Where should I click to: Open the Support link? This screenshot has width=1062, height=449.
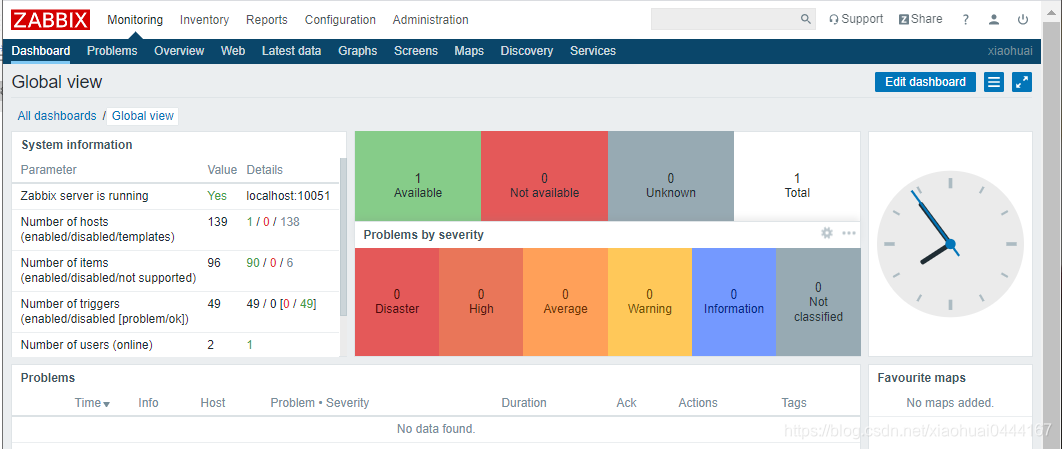click(x=856, y=19)
